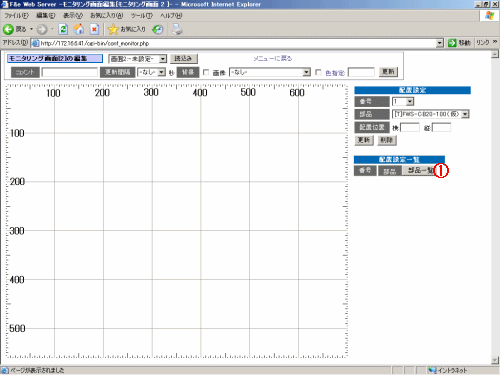
Task: Click the Home icon in toolbar
Action: [x=79, y=29]
